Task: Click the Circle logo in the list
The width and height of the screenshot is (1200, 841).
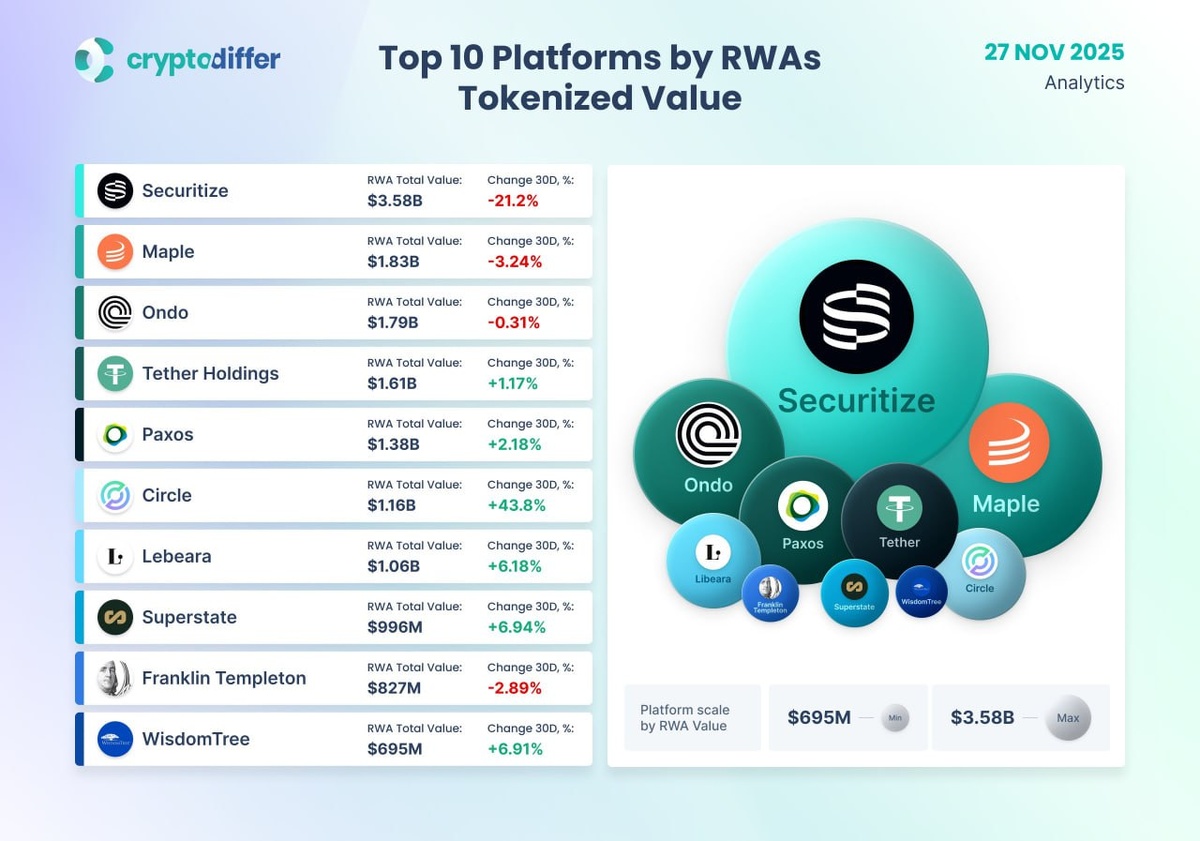Action: tap(115, 496)
